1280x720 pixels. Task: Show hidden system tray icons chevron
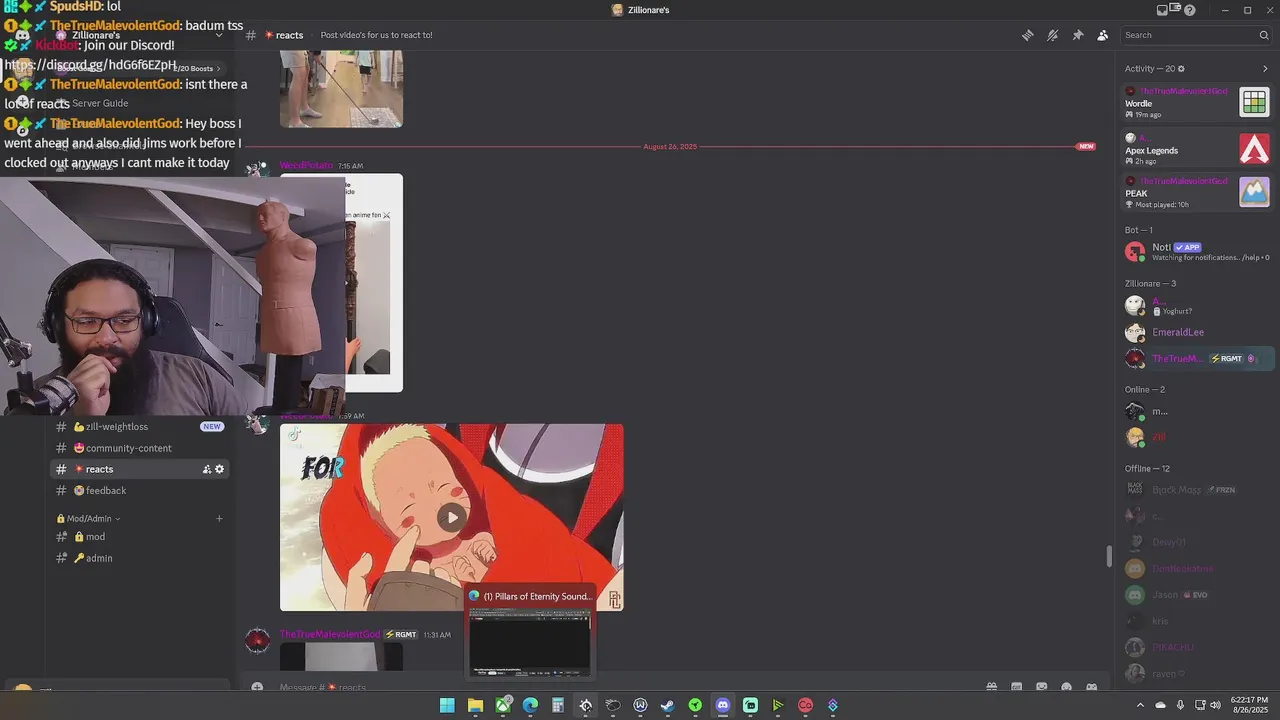tap(1140, 705)
